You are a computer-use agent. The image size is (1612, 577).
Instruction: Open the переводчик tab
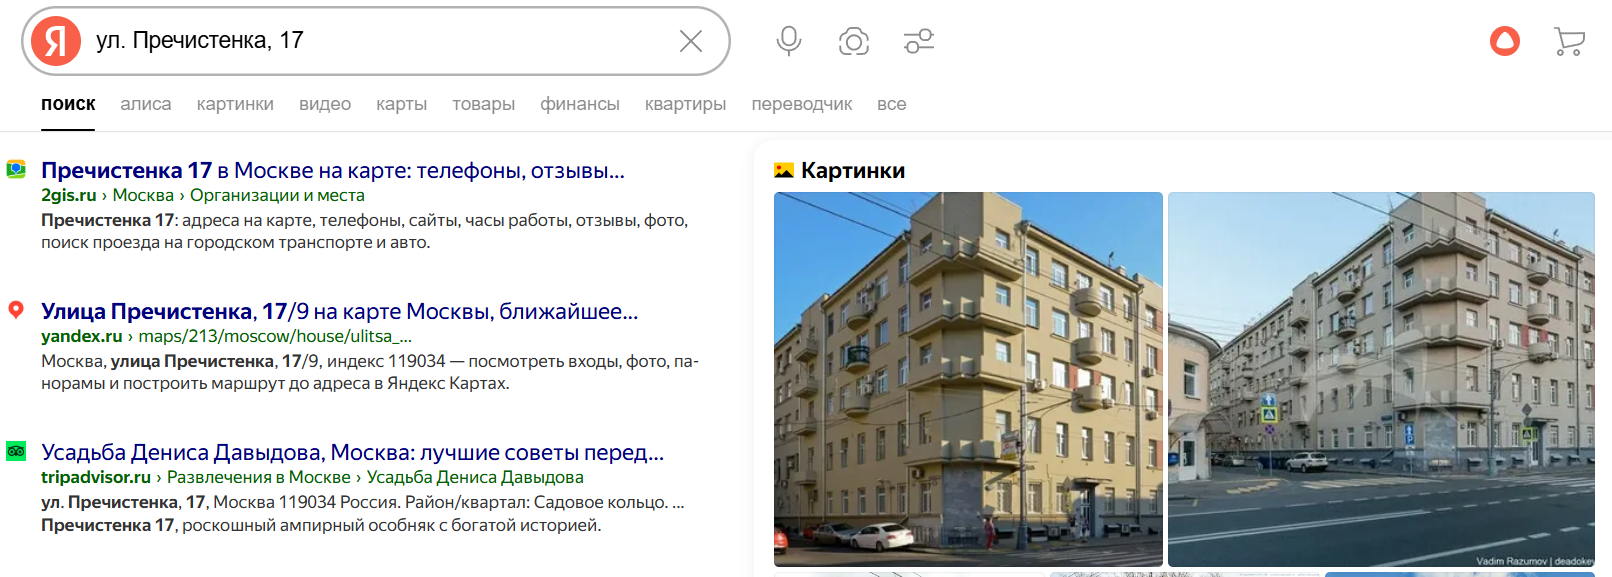pos(802,104)
